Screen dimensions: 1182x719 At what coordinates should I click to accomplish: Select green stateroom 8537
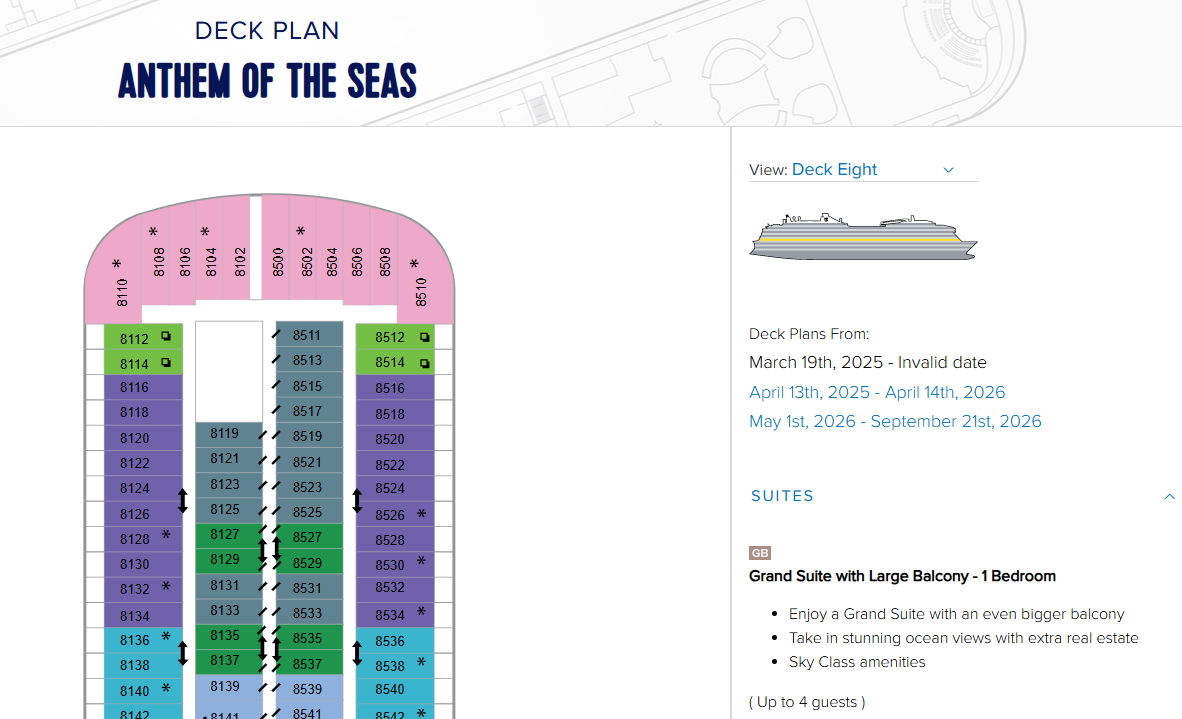[x=309, y=663]
